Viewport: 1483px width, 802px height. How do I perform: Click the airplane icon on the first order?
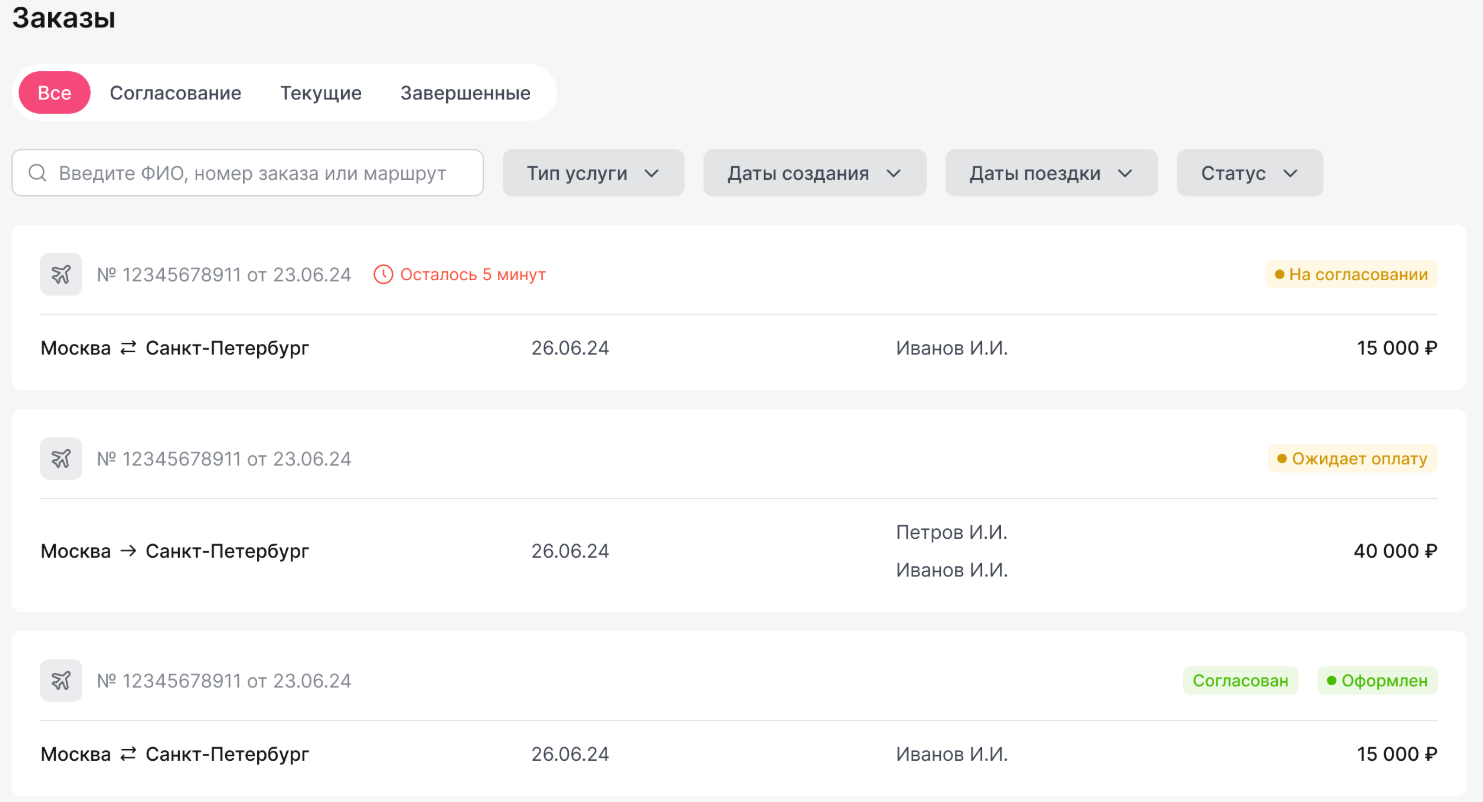pos(61,274)
